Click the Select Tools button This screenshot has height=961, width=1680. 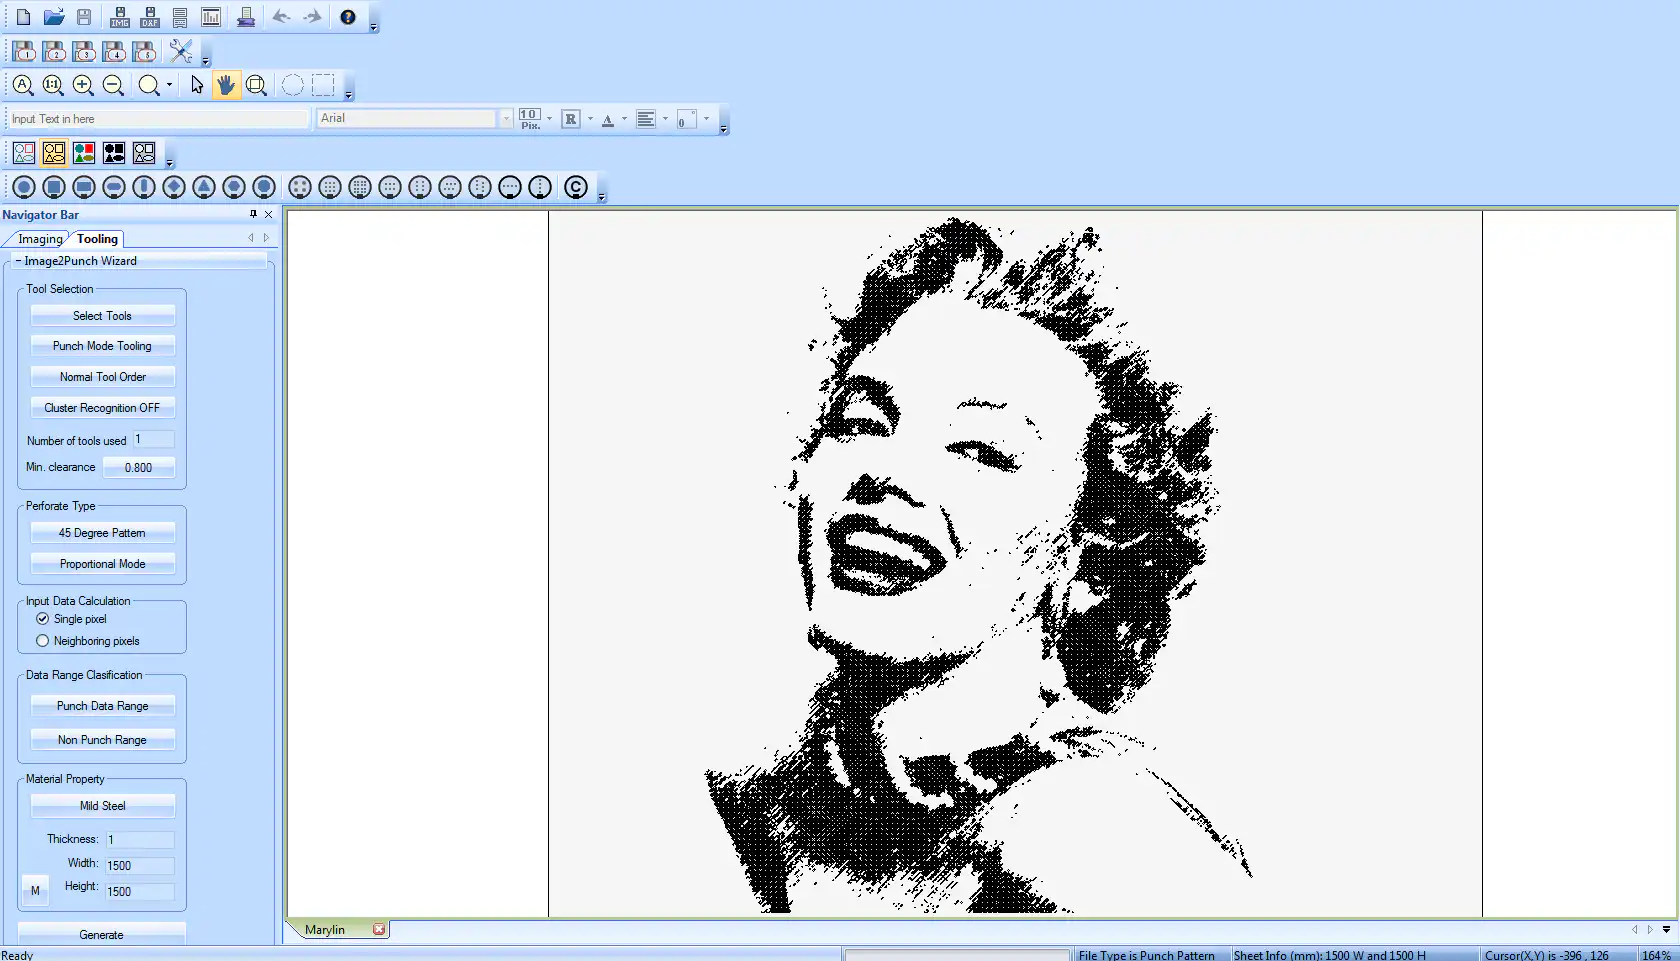click(102, 316)
